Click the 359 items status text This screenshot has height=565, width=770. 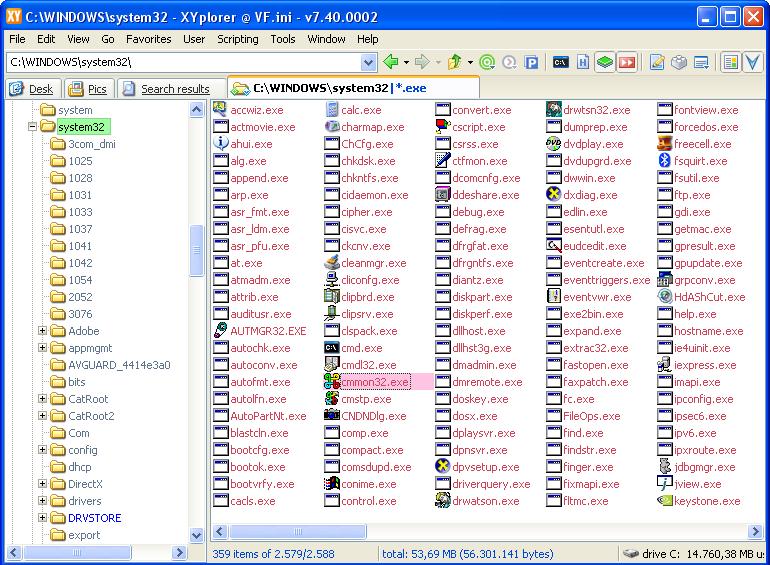[273, 554]
